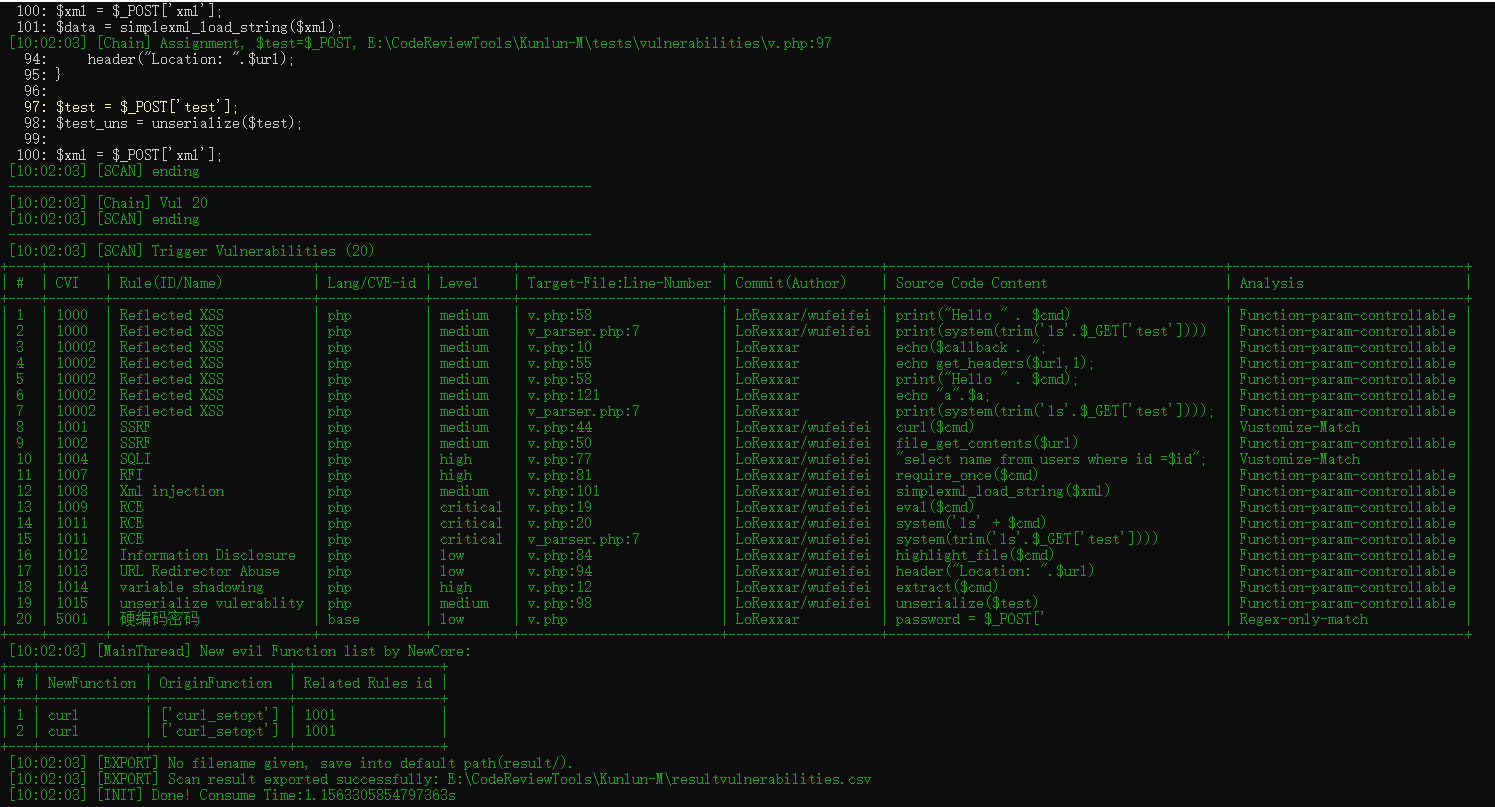This screenshot has height=807, width=1495.
Task: Click the "highlight_file($cmd)" source cell
Action: pyautogui.click(x=975, y=555)
